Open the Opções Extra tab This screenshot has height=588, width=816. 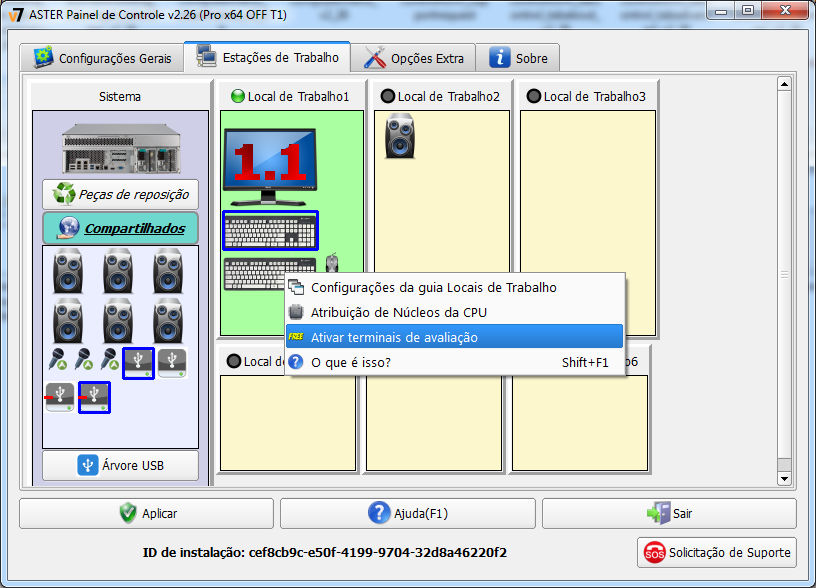[413, 58]
